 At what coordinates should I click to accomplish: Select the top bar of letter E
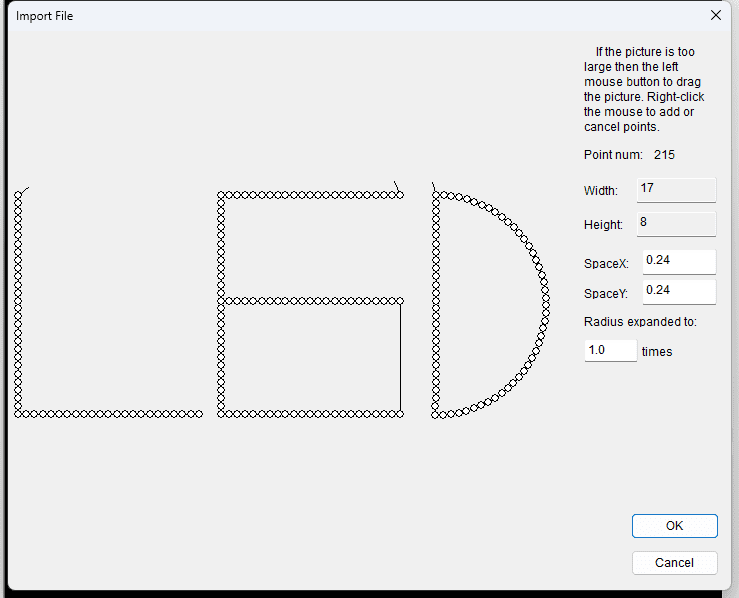pos(310,195)
